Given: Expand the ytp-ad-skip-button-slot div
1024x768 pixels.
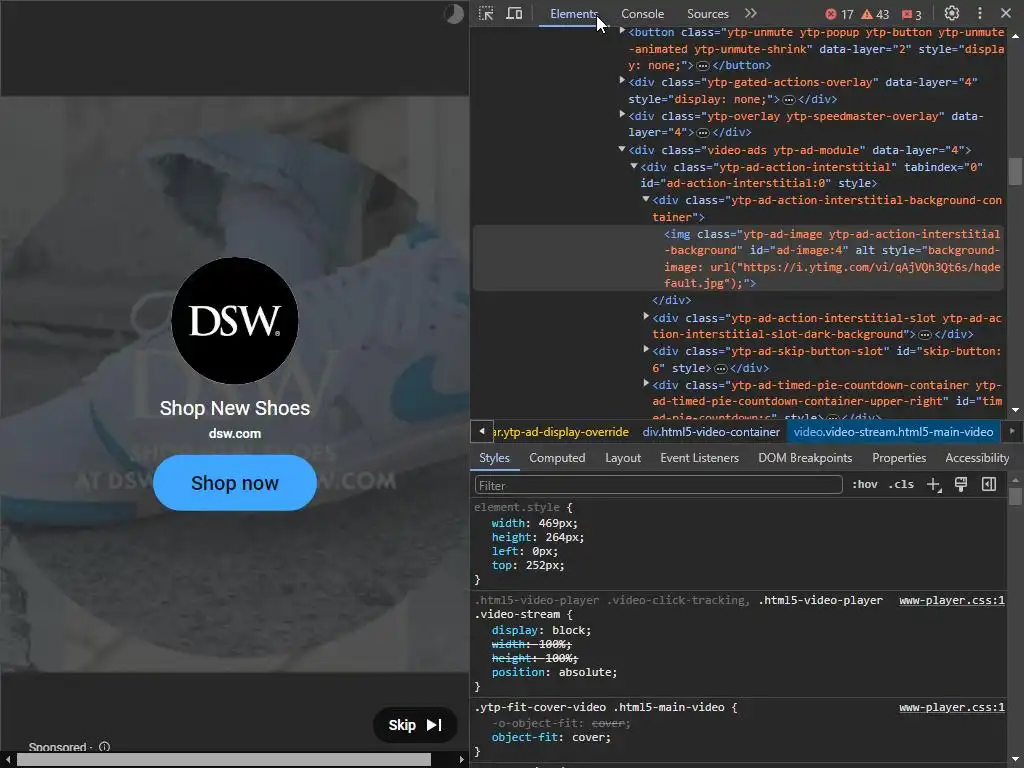Looking at the screenshot, I should 646,349.
